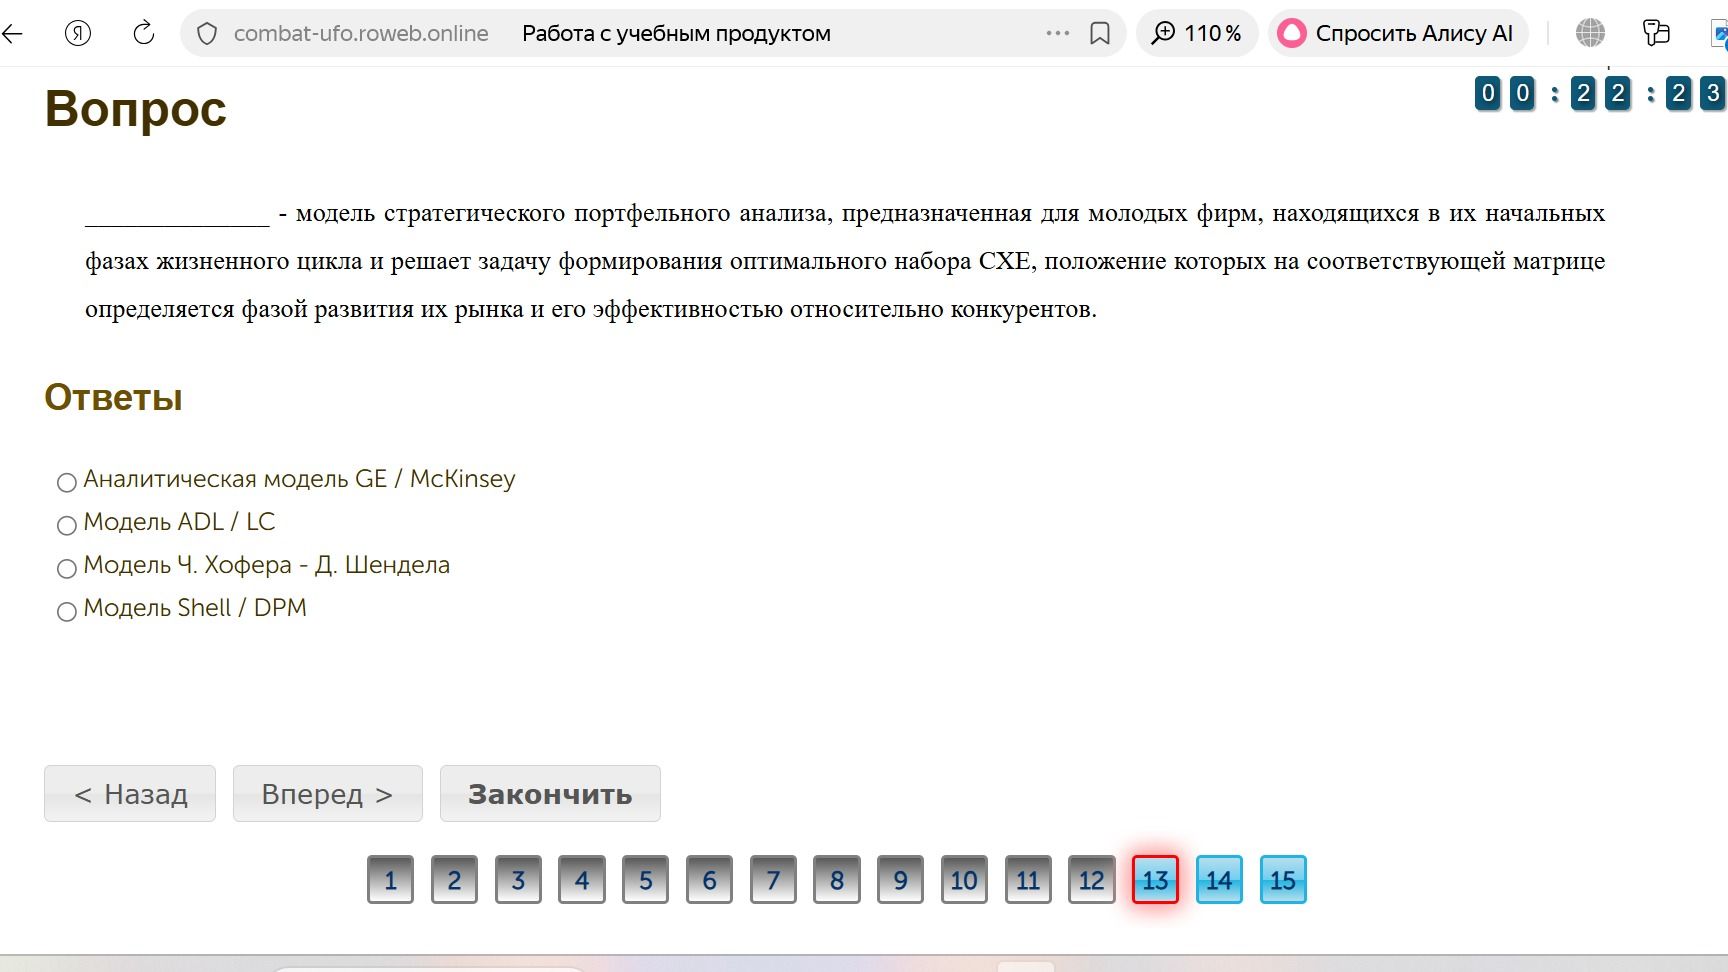Screen dimensions: 1728x972
Task: Bookmark this page with bookmark icon
Action: coord(1100,34)
